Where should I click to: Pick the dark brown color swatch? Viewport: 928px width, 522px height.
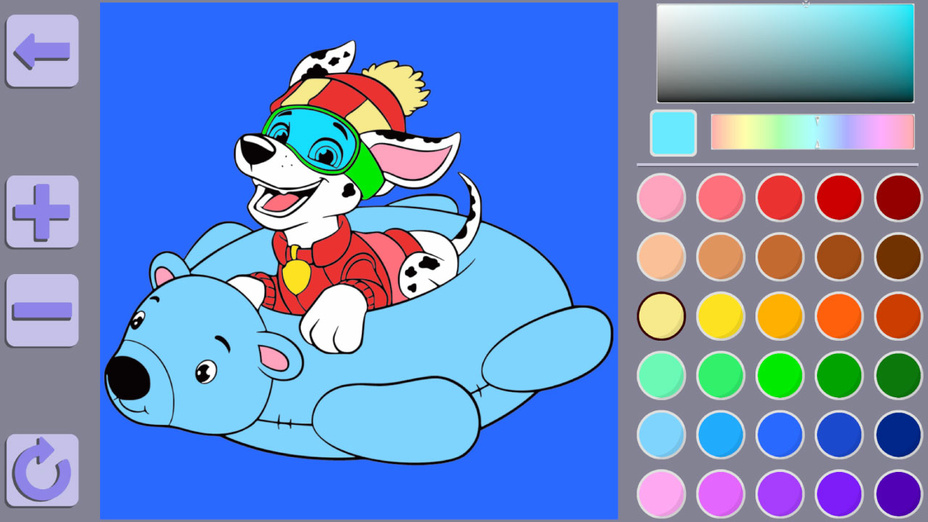click(898, 257)
